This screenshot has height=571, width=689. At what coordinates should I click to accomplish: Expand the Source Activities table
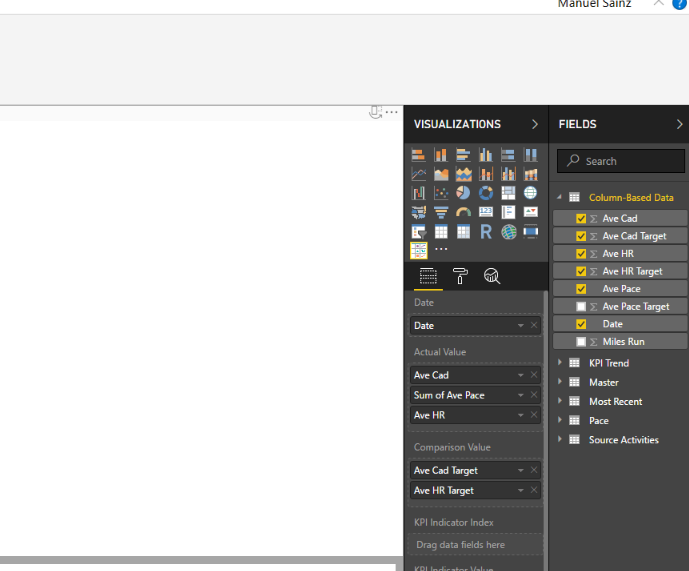559,440
